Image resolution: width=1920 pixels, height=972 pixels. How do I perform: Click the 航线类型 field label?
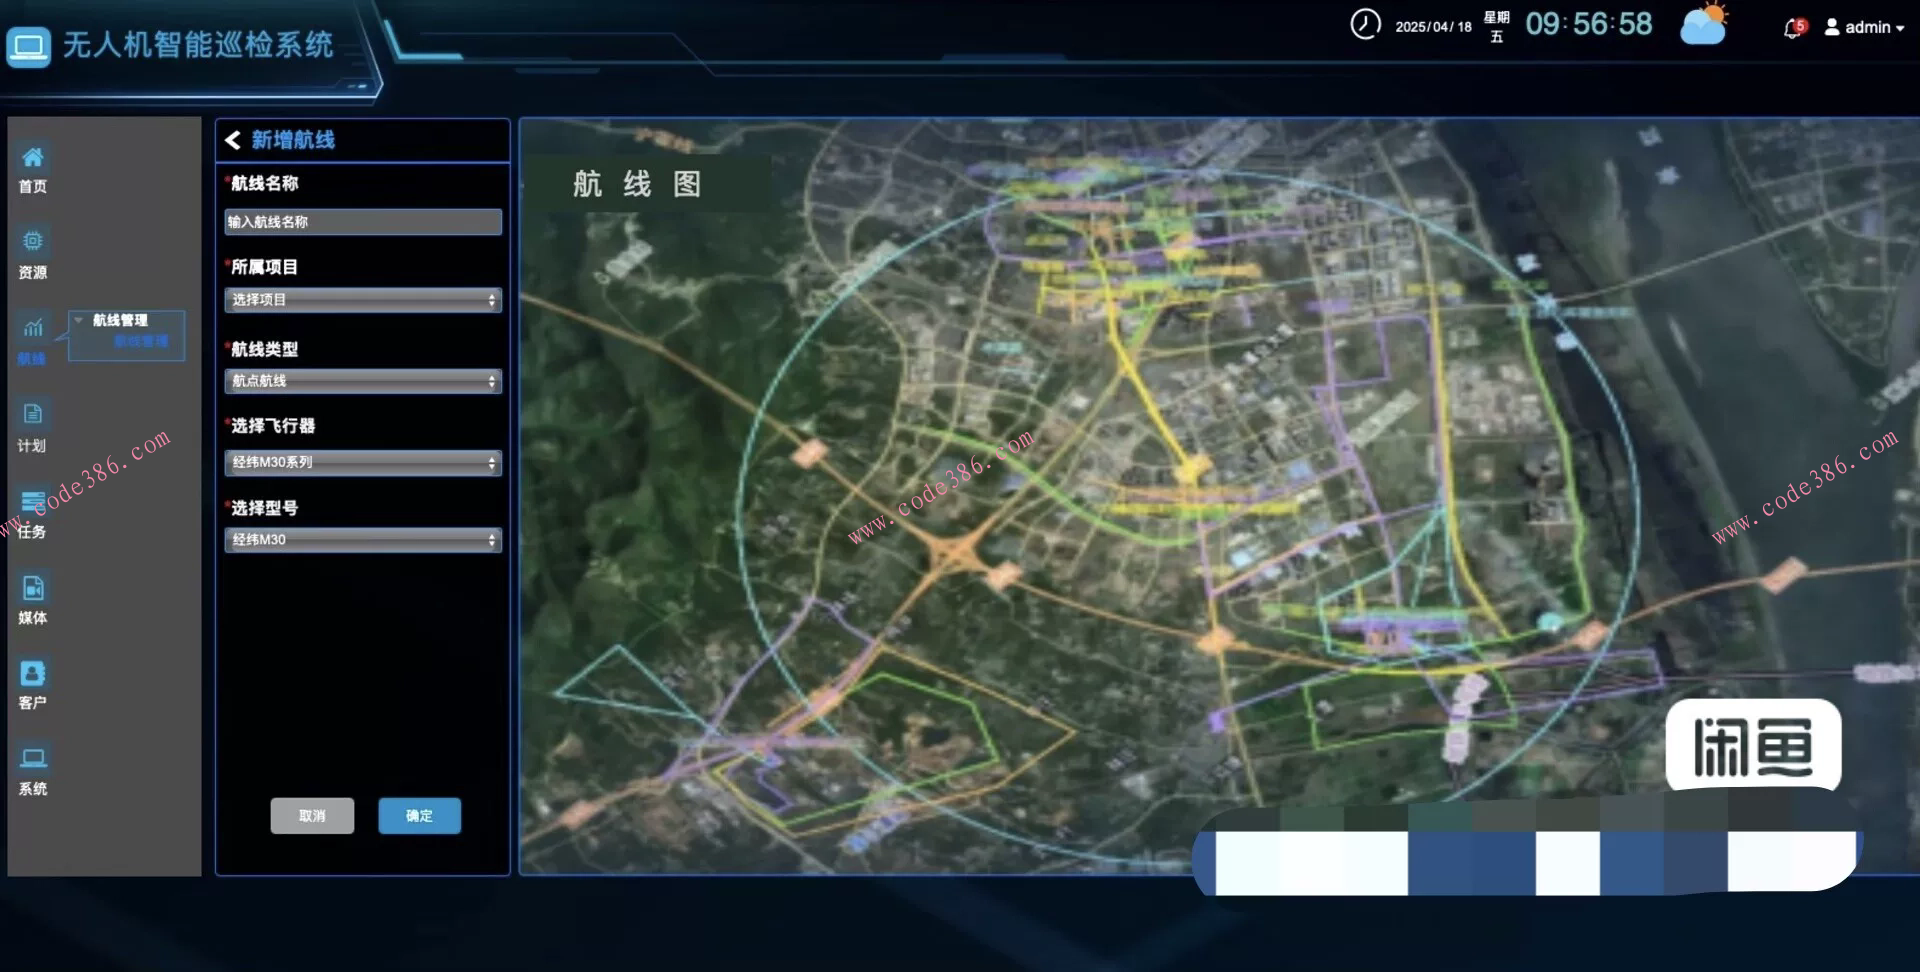coord(264,349)
